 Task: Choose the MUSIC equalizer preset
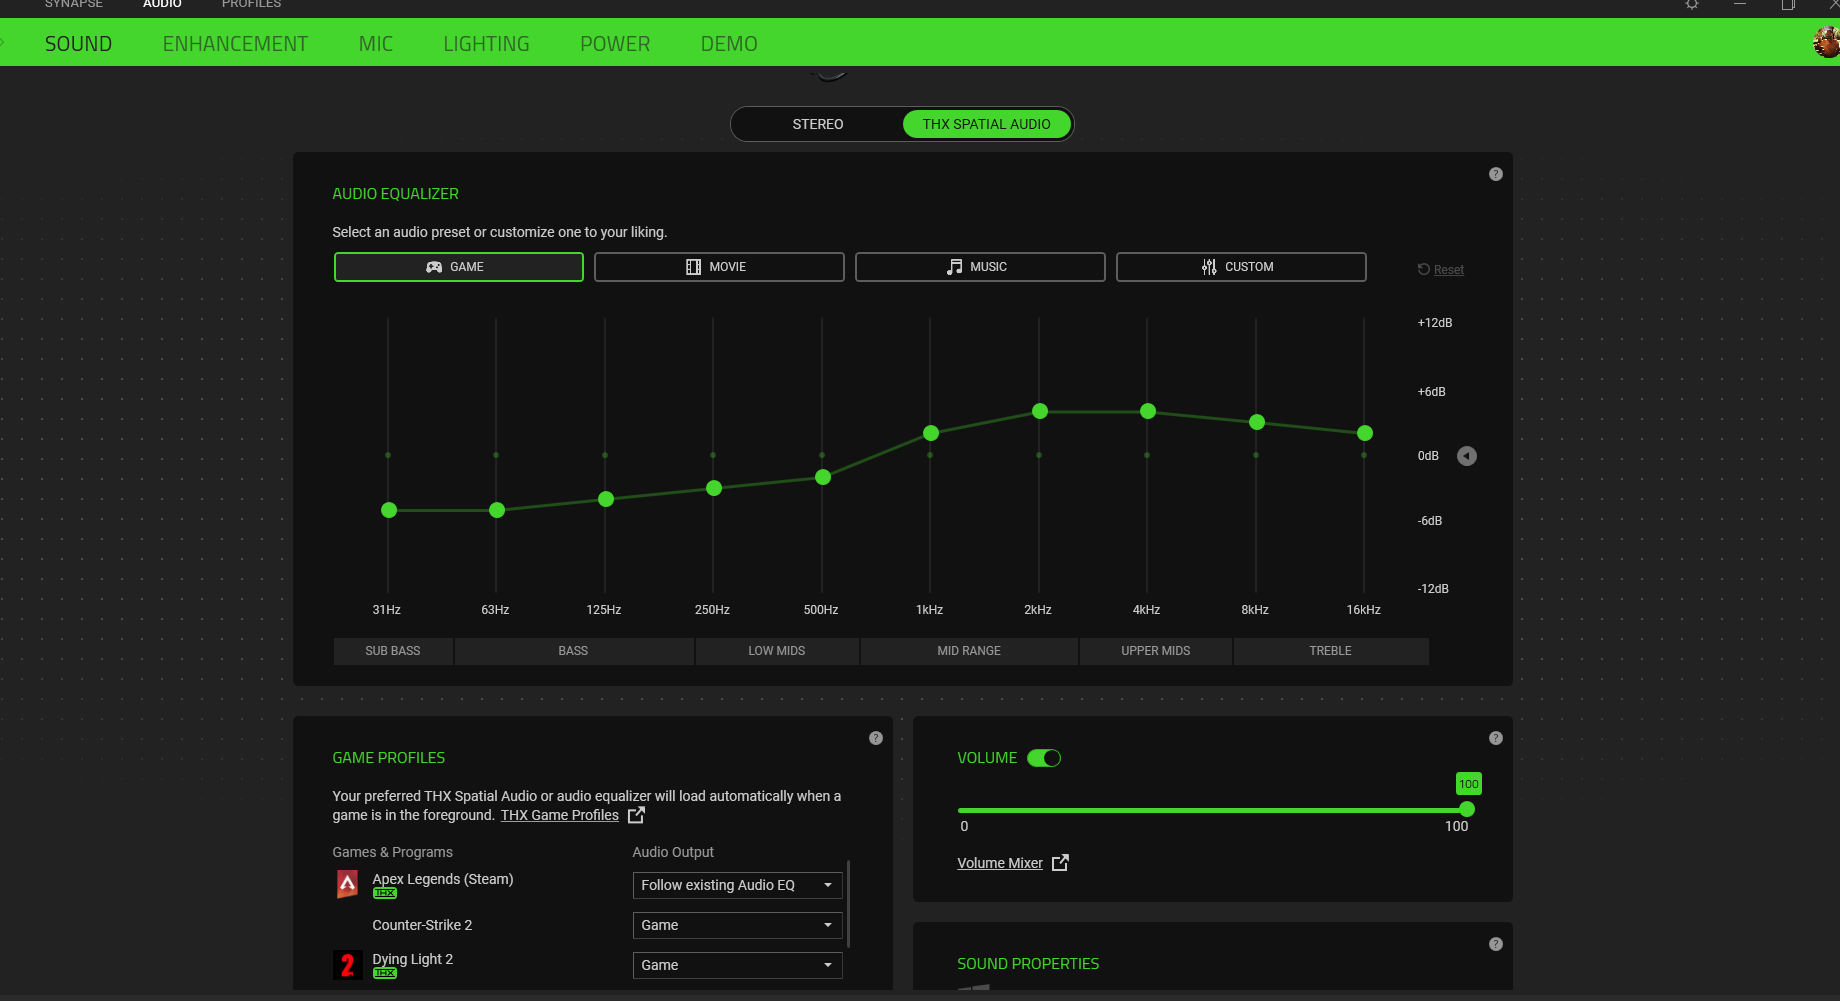coord(980,267)
